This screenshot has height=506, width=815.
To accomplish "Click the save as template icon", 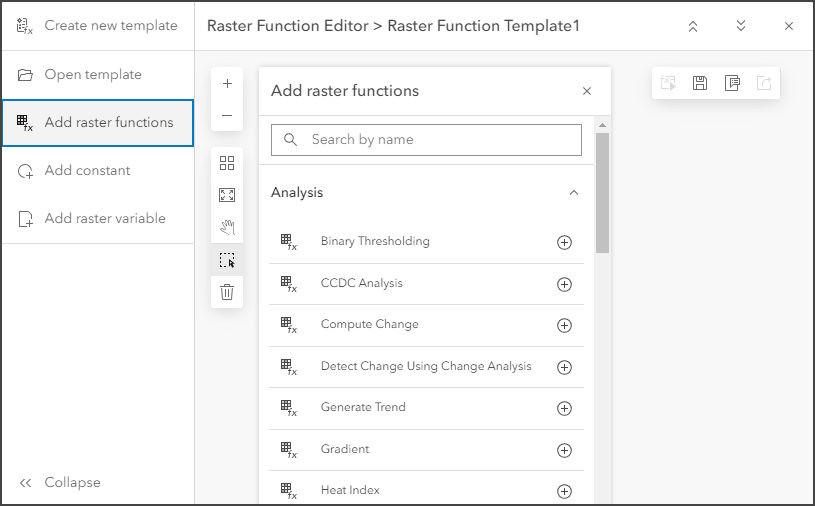I will (x=732, y=83).
